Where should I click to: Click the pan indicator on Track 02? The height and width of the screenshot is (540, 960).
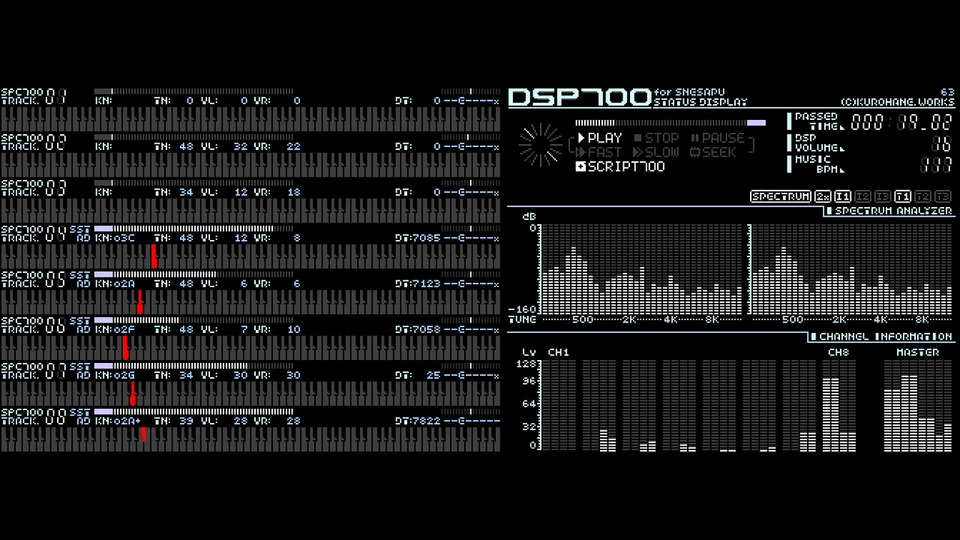[470, 137]
